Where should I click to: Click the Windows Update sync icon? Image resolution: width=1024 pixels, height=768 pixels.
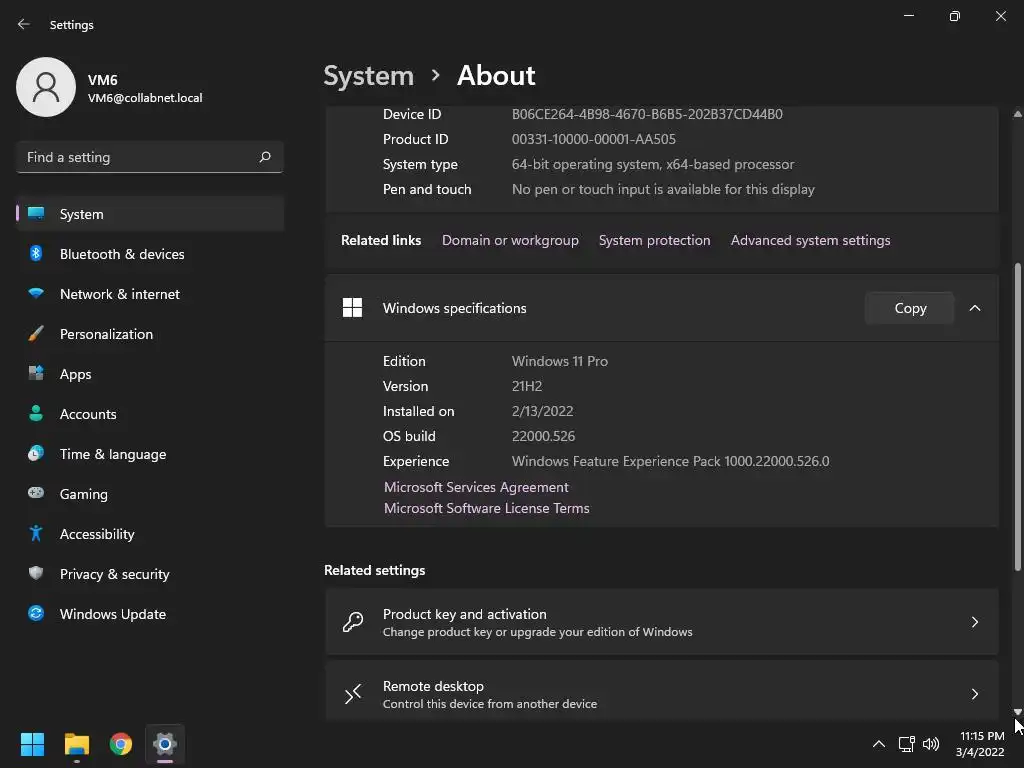pyautogui.click(x=36, y=614)
